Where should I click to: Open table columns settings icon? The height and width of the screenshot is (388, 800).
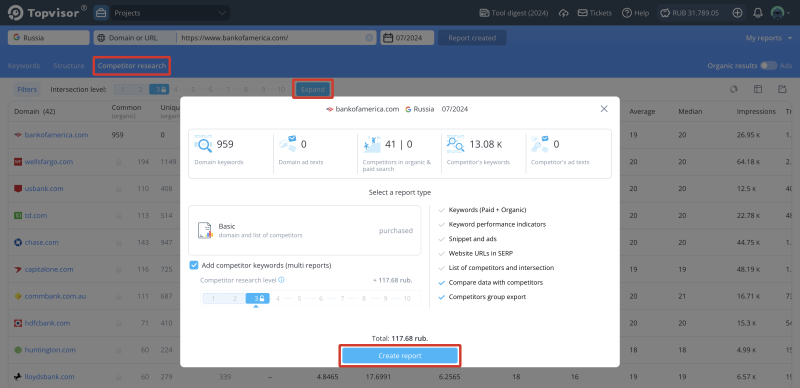coord(758,89)
